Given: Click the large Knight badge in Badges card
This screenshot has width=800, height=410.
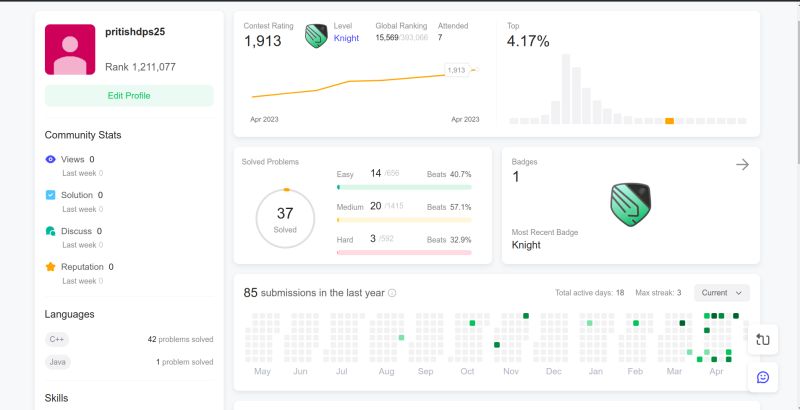Looking at the screenshot, I should (631, 204).
